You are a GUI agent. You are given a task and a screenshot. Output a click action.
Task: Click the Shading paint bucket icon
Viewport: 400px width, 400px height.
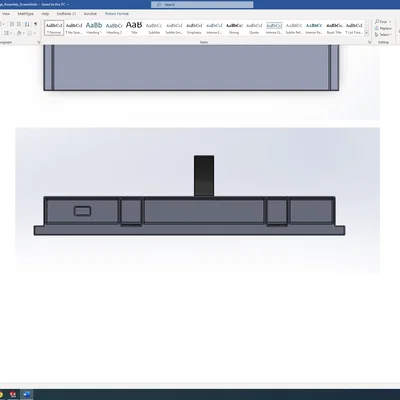19,33
